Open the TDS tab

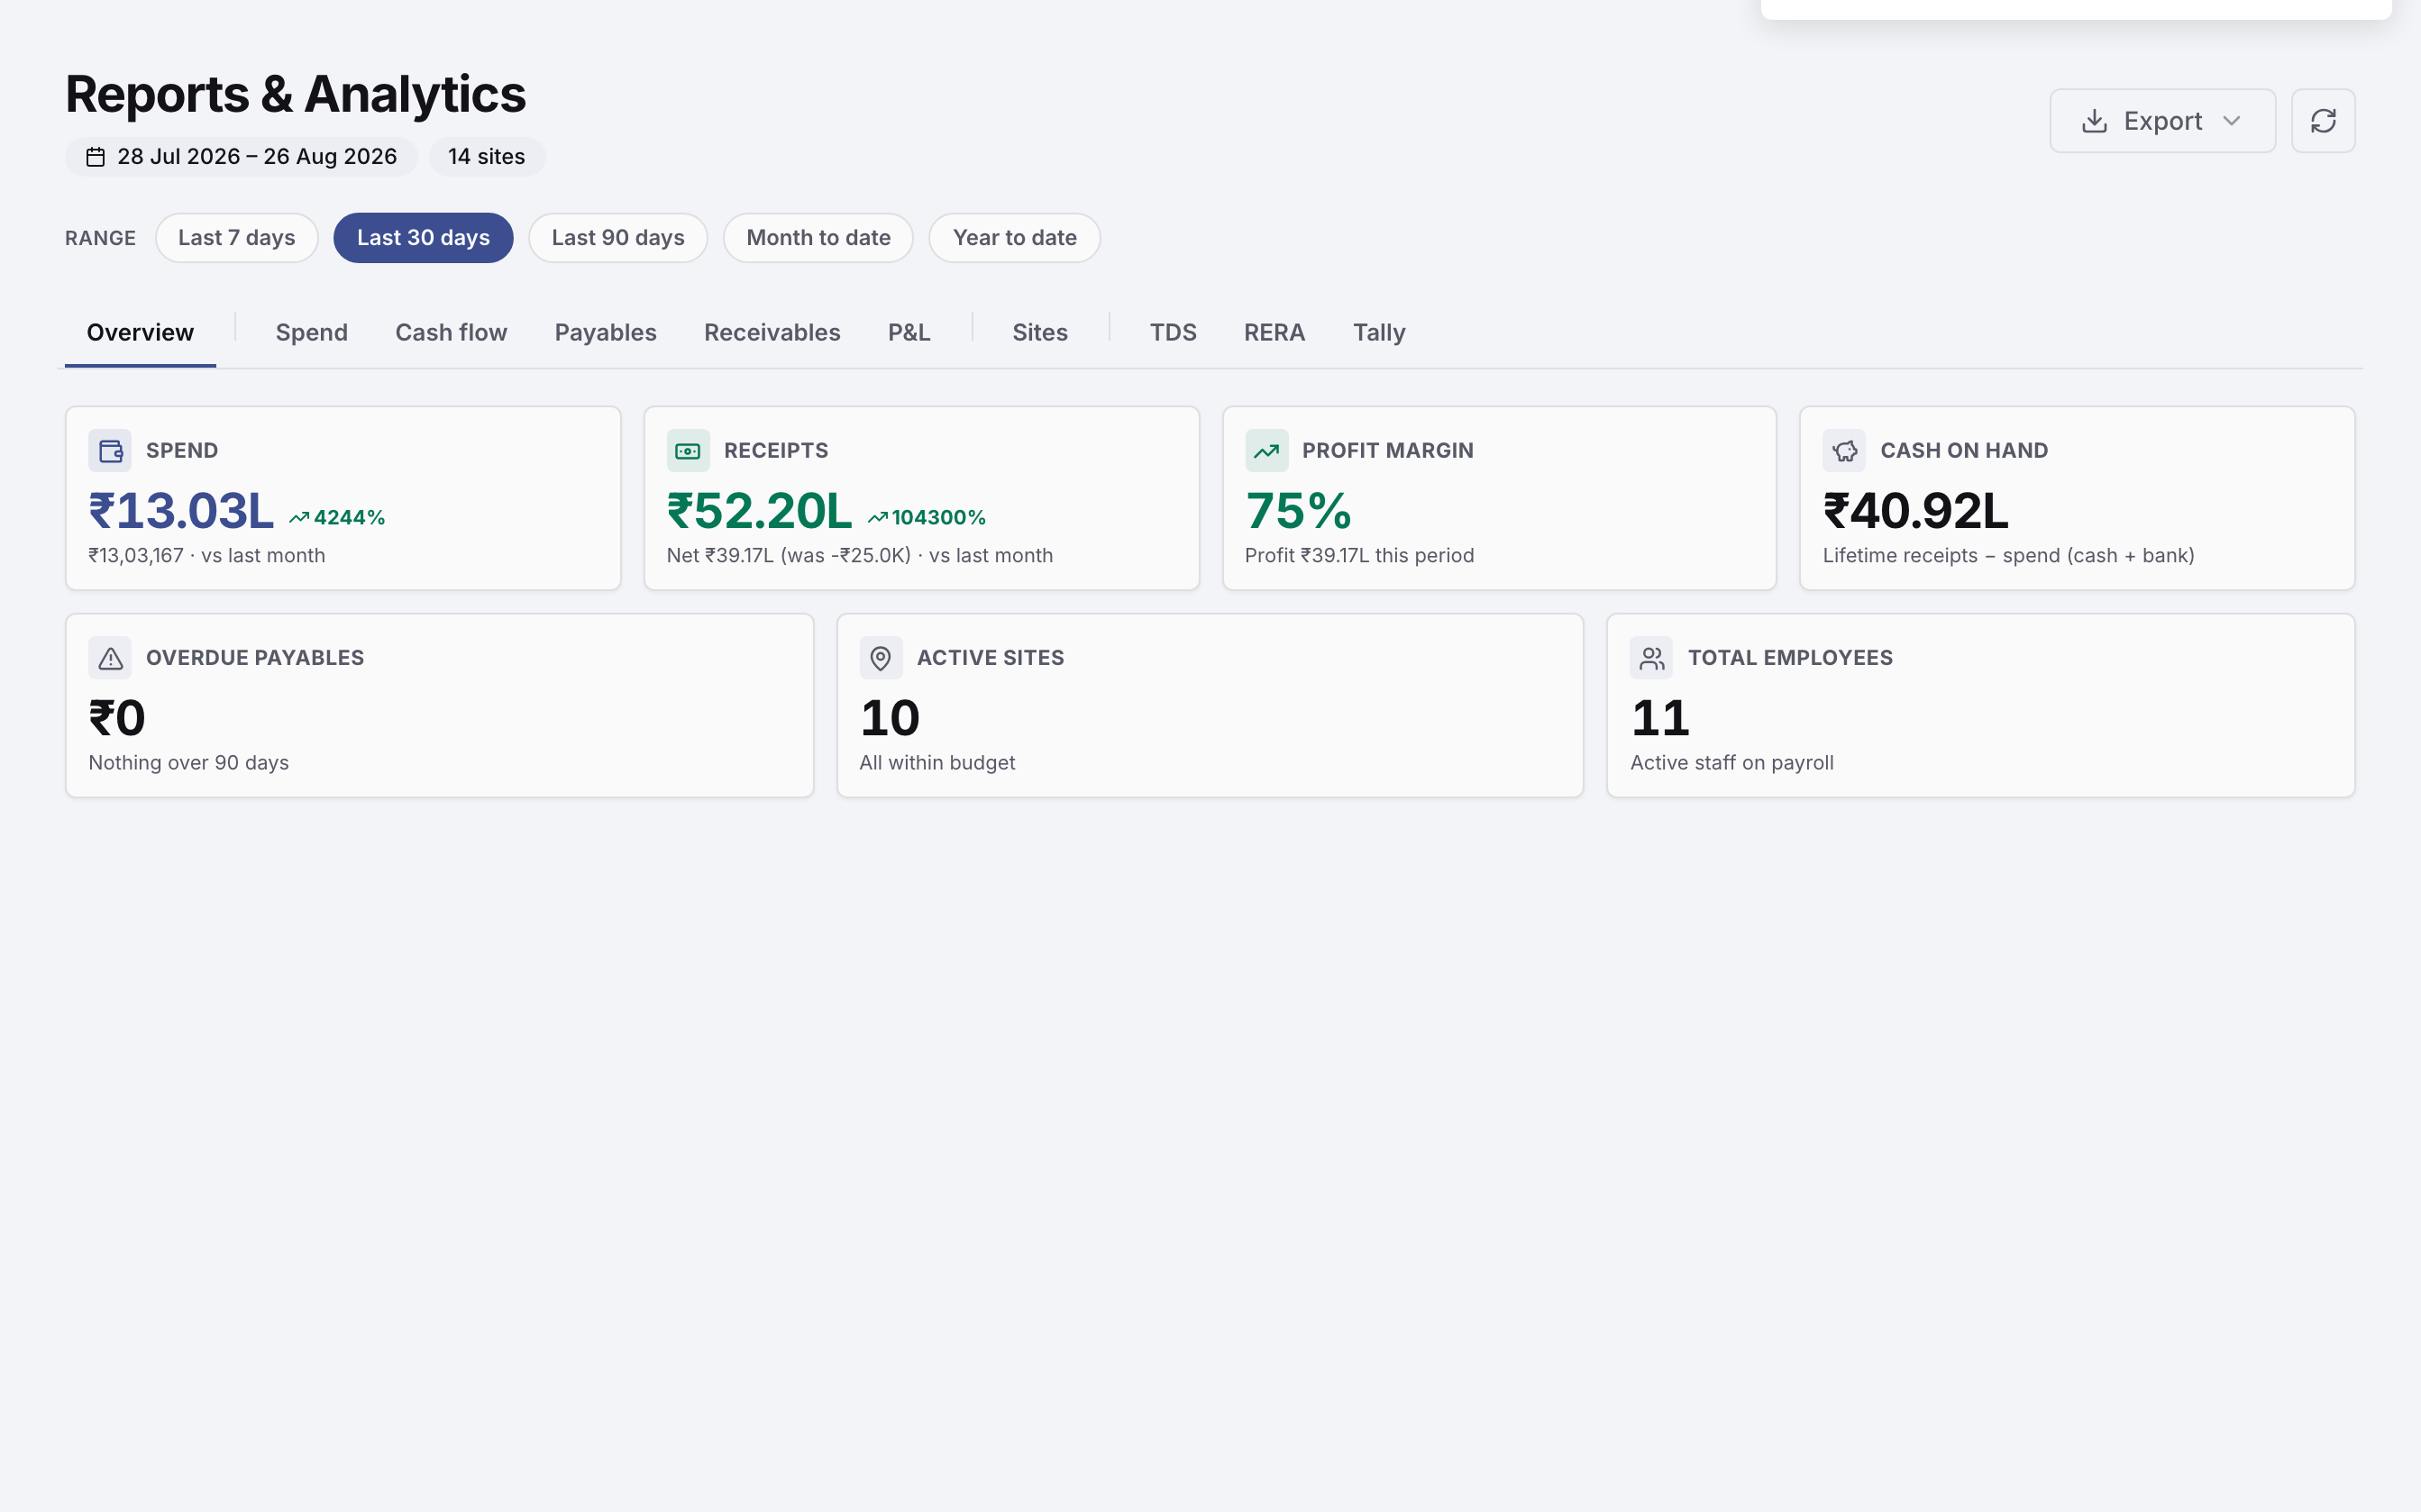(1173, 333)
